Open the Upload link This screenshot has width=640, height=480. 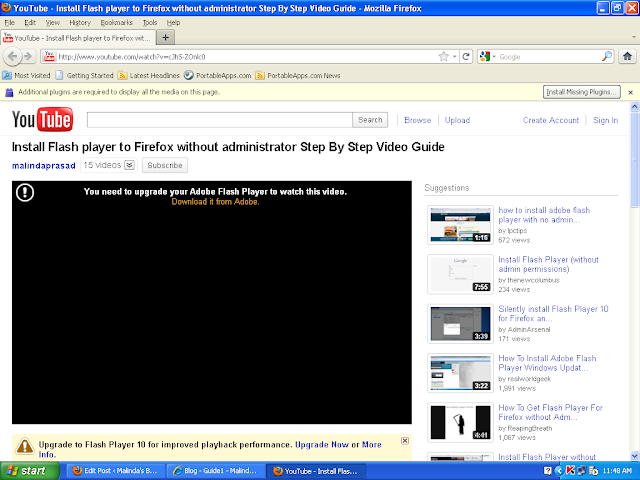click(457, 120)
